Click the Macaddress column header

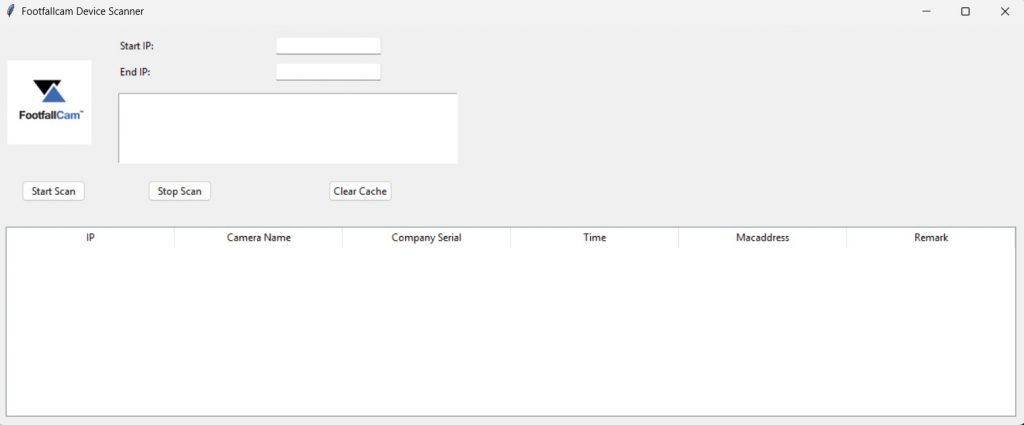(x=762, y=238)
